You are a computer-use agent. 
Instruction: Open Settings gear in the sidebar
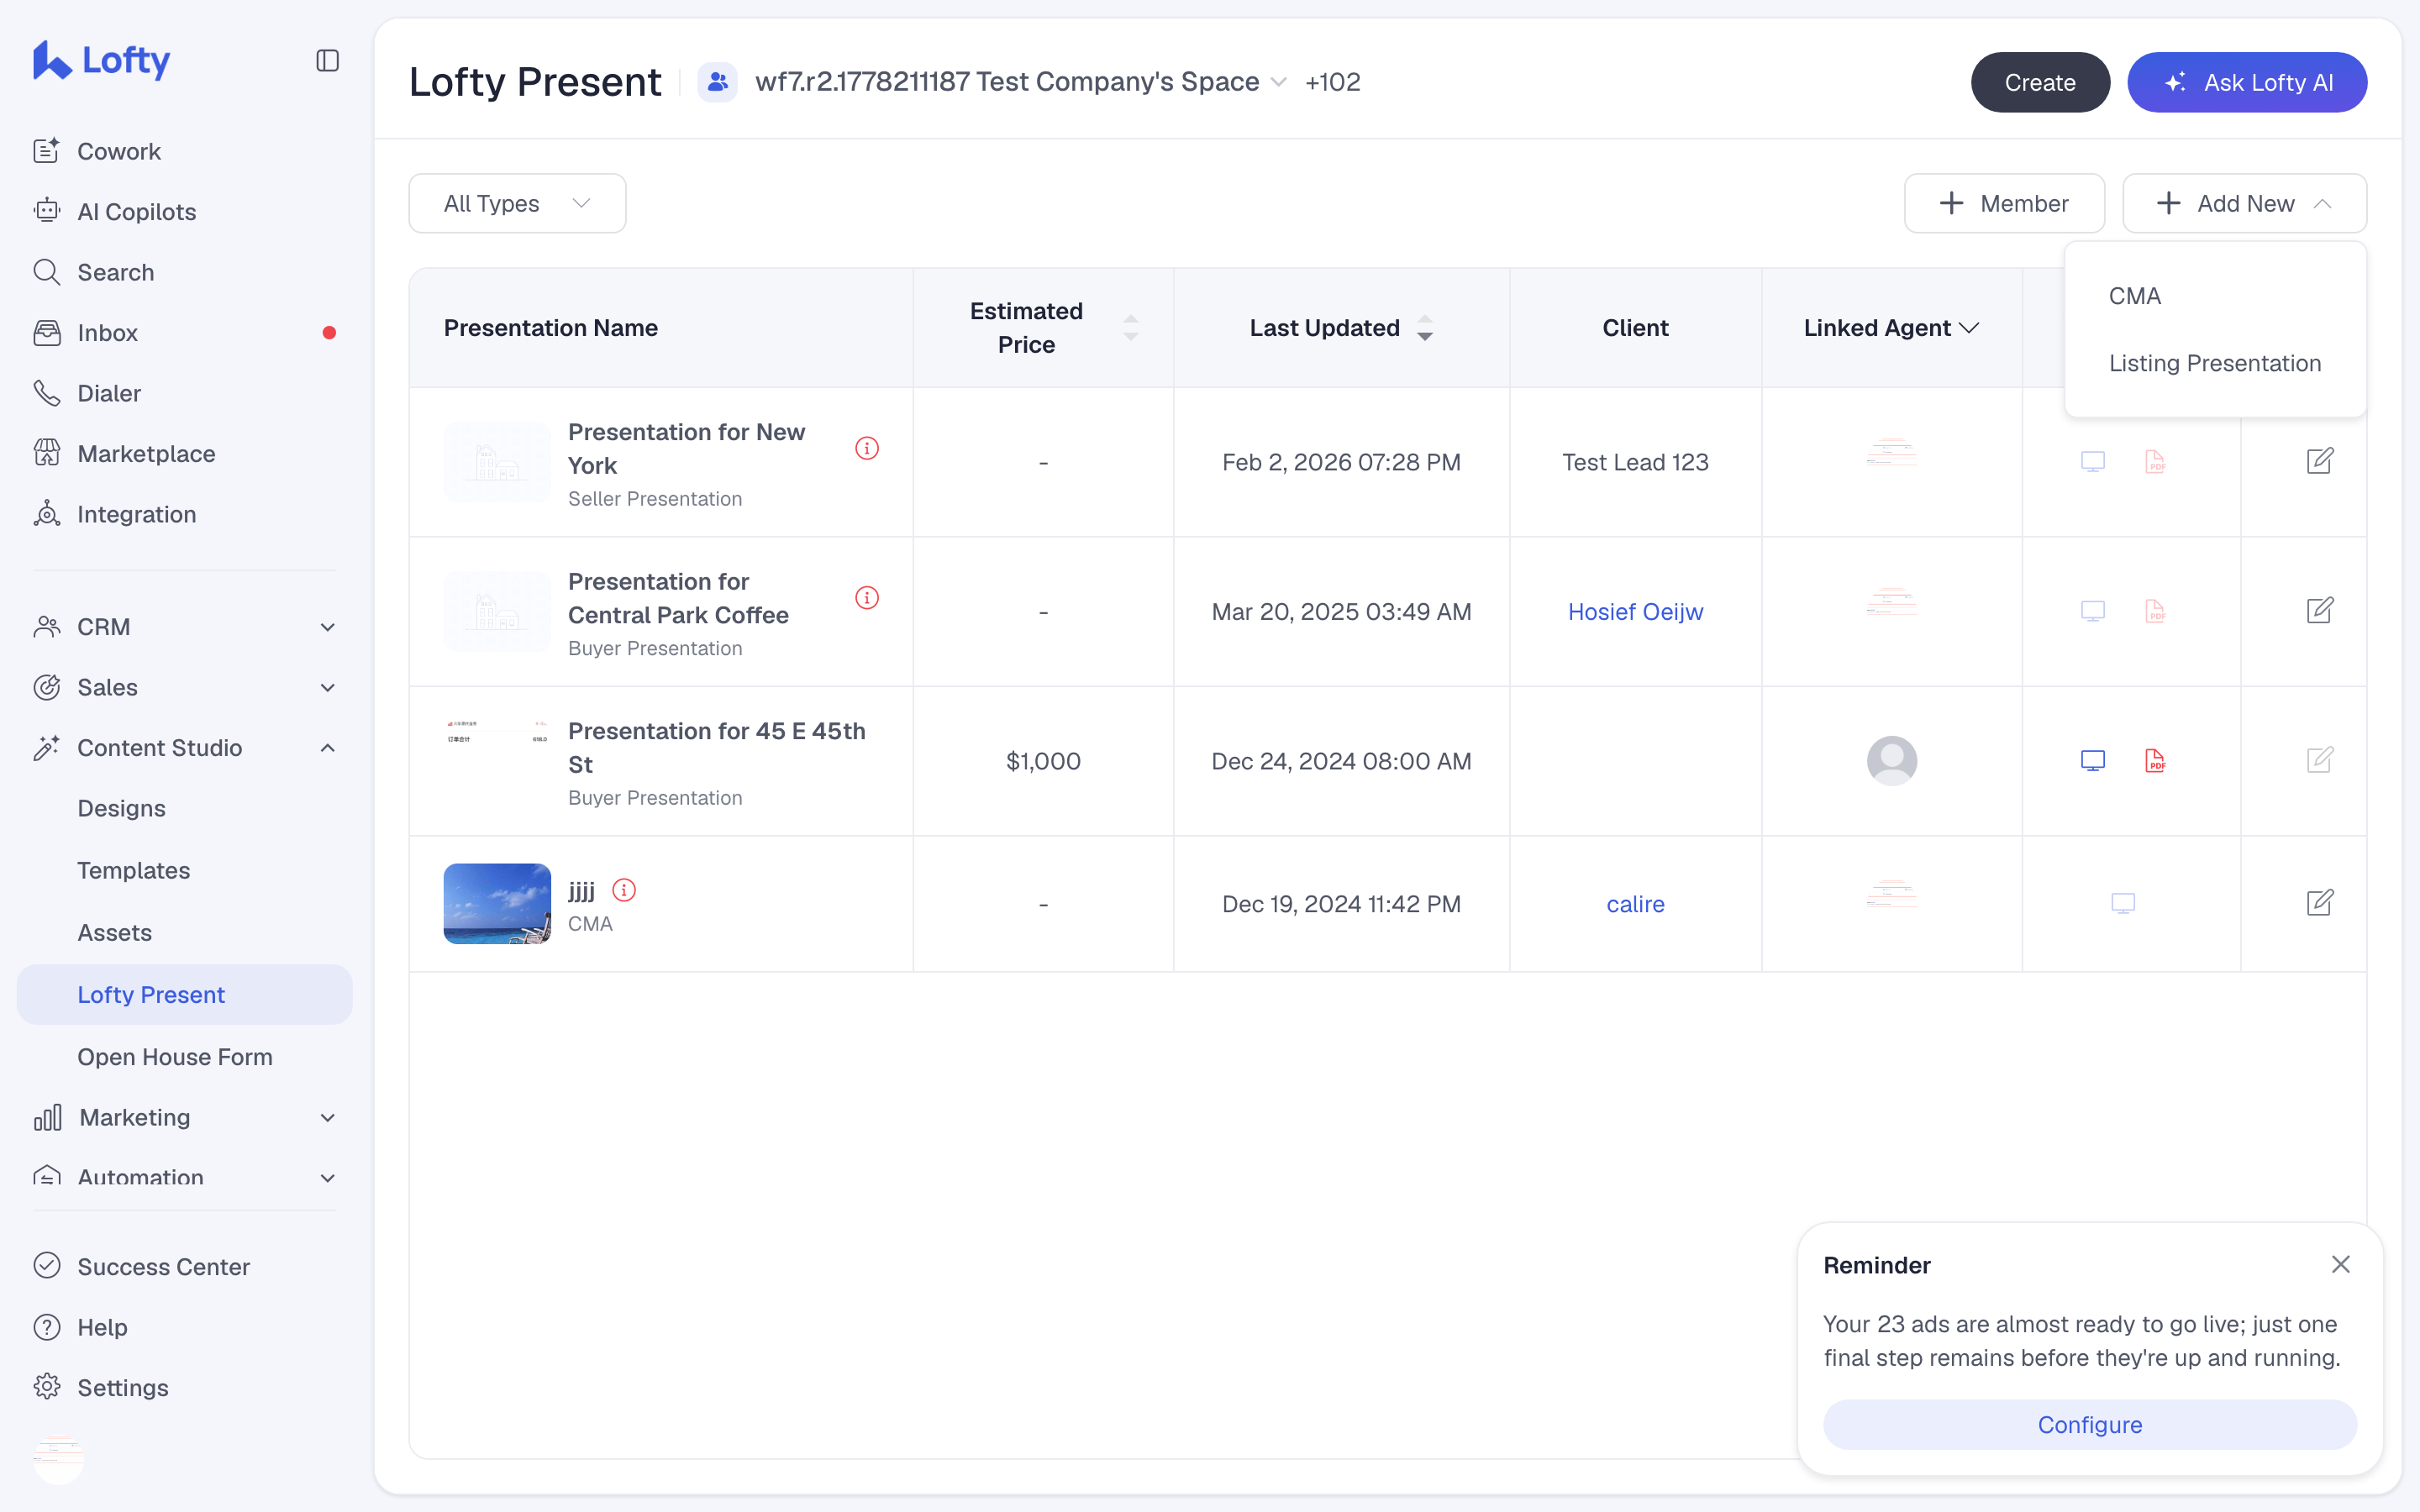(x=47, y=1387)
